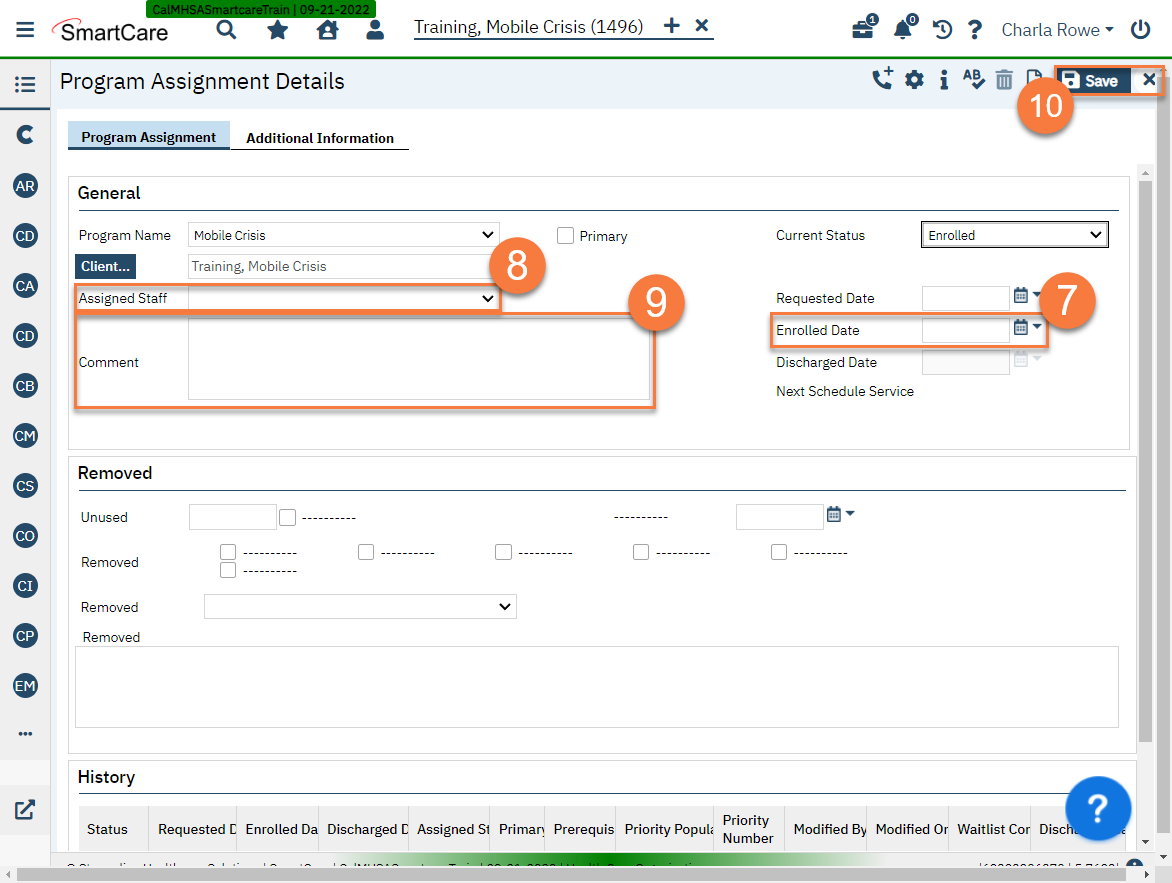1172x883 pixels.
Task: Open the settings gear in the toolbar
Action: 913,79
